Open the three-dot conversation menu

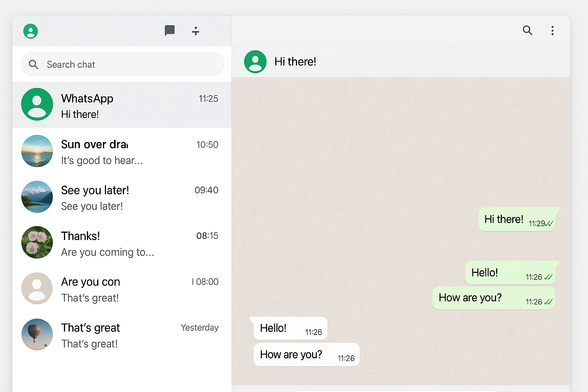click(552, 31)
